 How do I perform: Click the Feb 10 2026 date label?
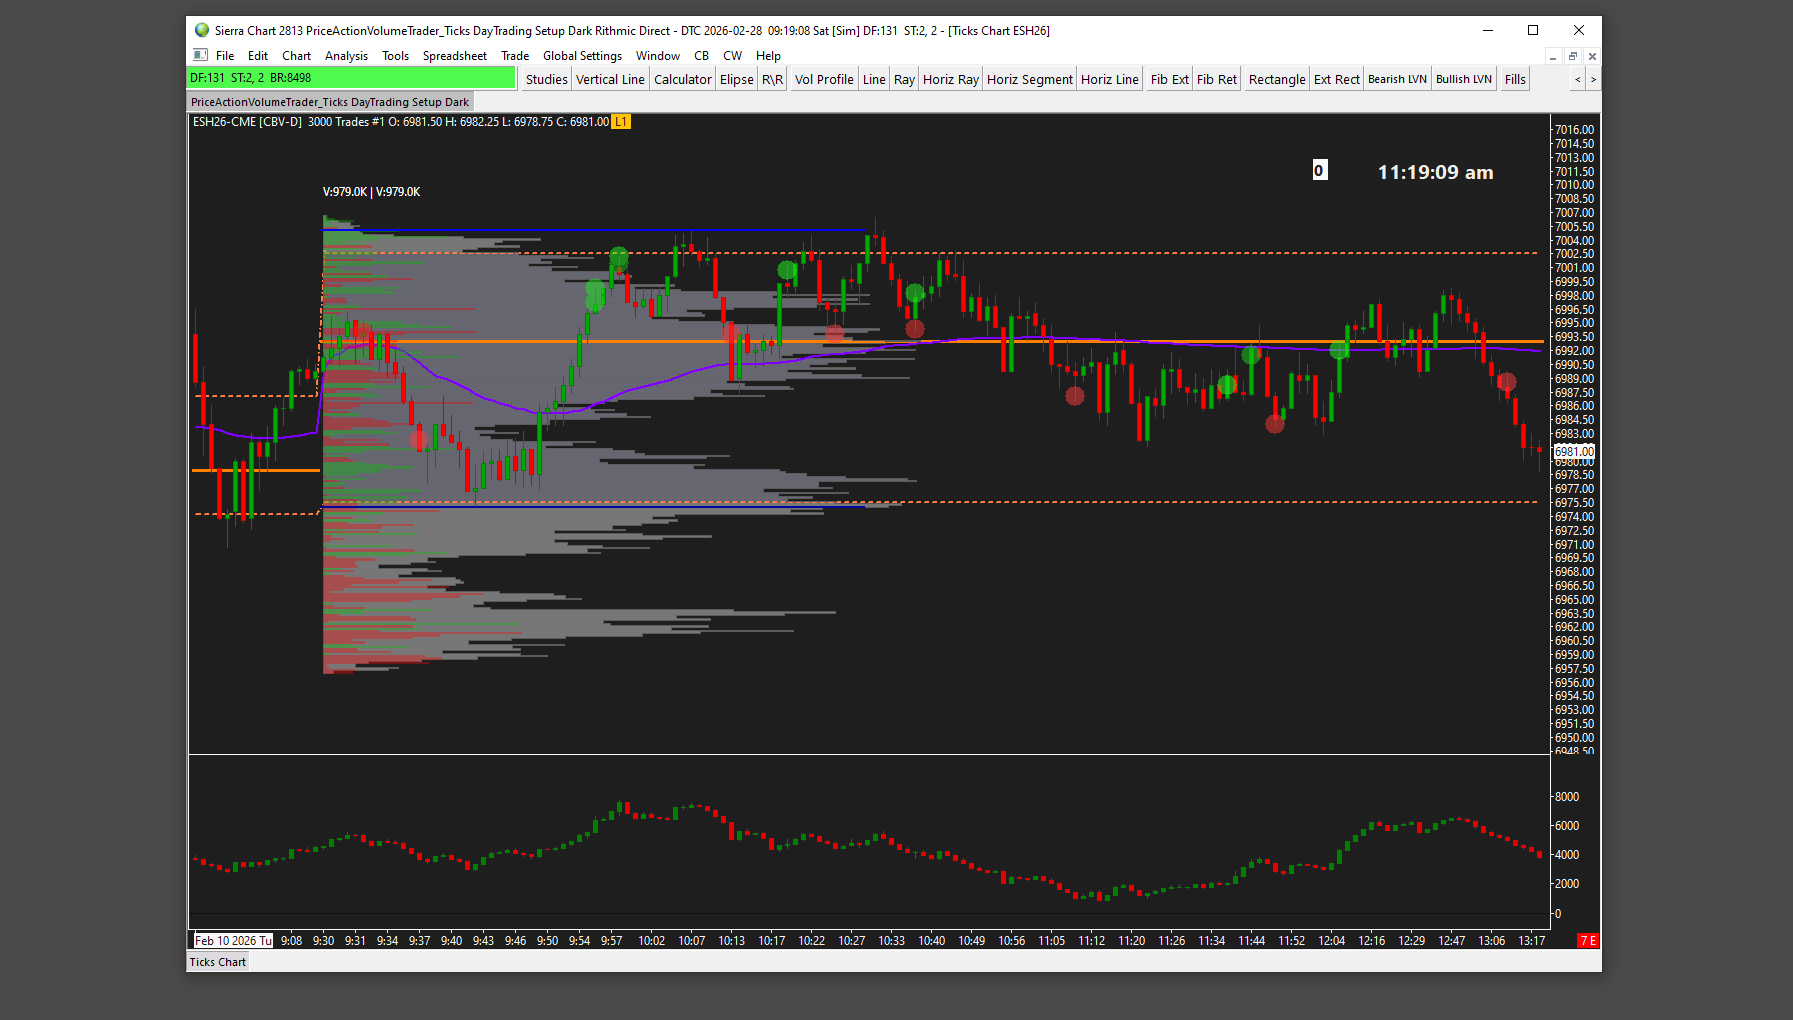(233, 941)
